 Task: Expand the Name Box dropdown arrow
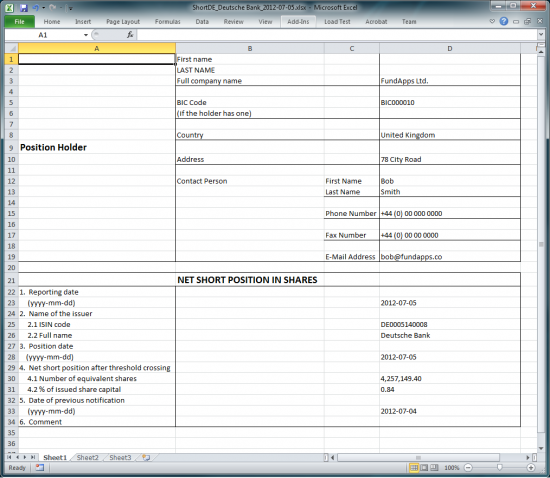pos(86,35)
